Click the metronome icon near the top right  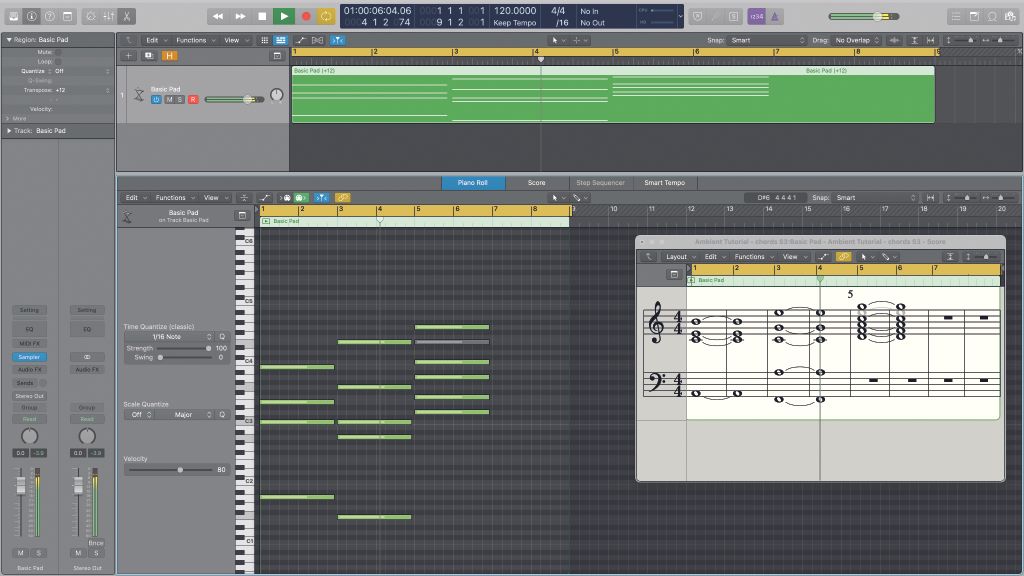tap(775, 16)
